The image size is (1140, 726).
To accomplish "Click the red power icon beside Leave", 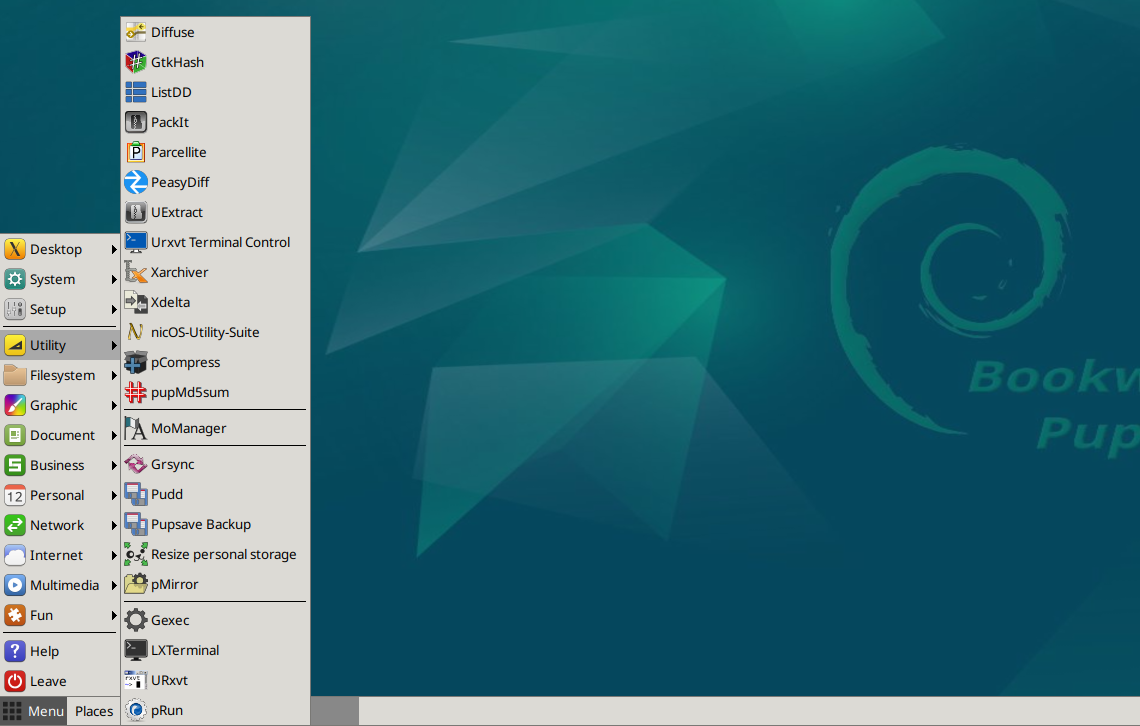I will coord(15,681).
